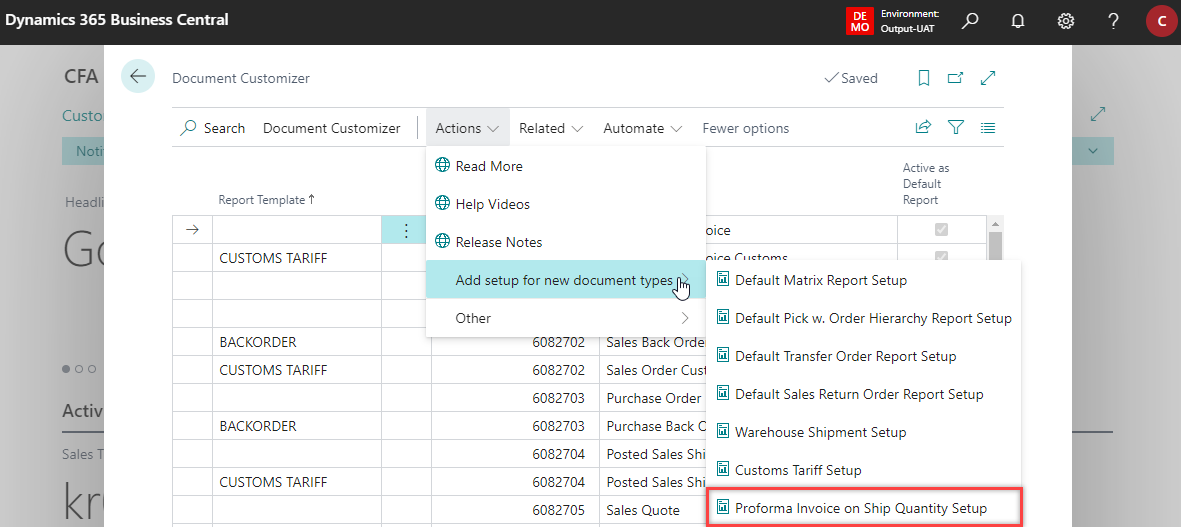
Task: Select Help Videos menu item
Action: (566, 204)
